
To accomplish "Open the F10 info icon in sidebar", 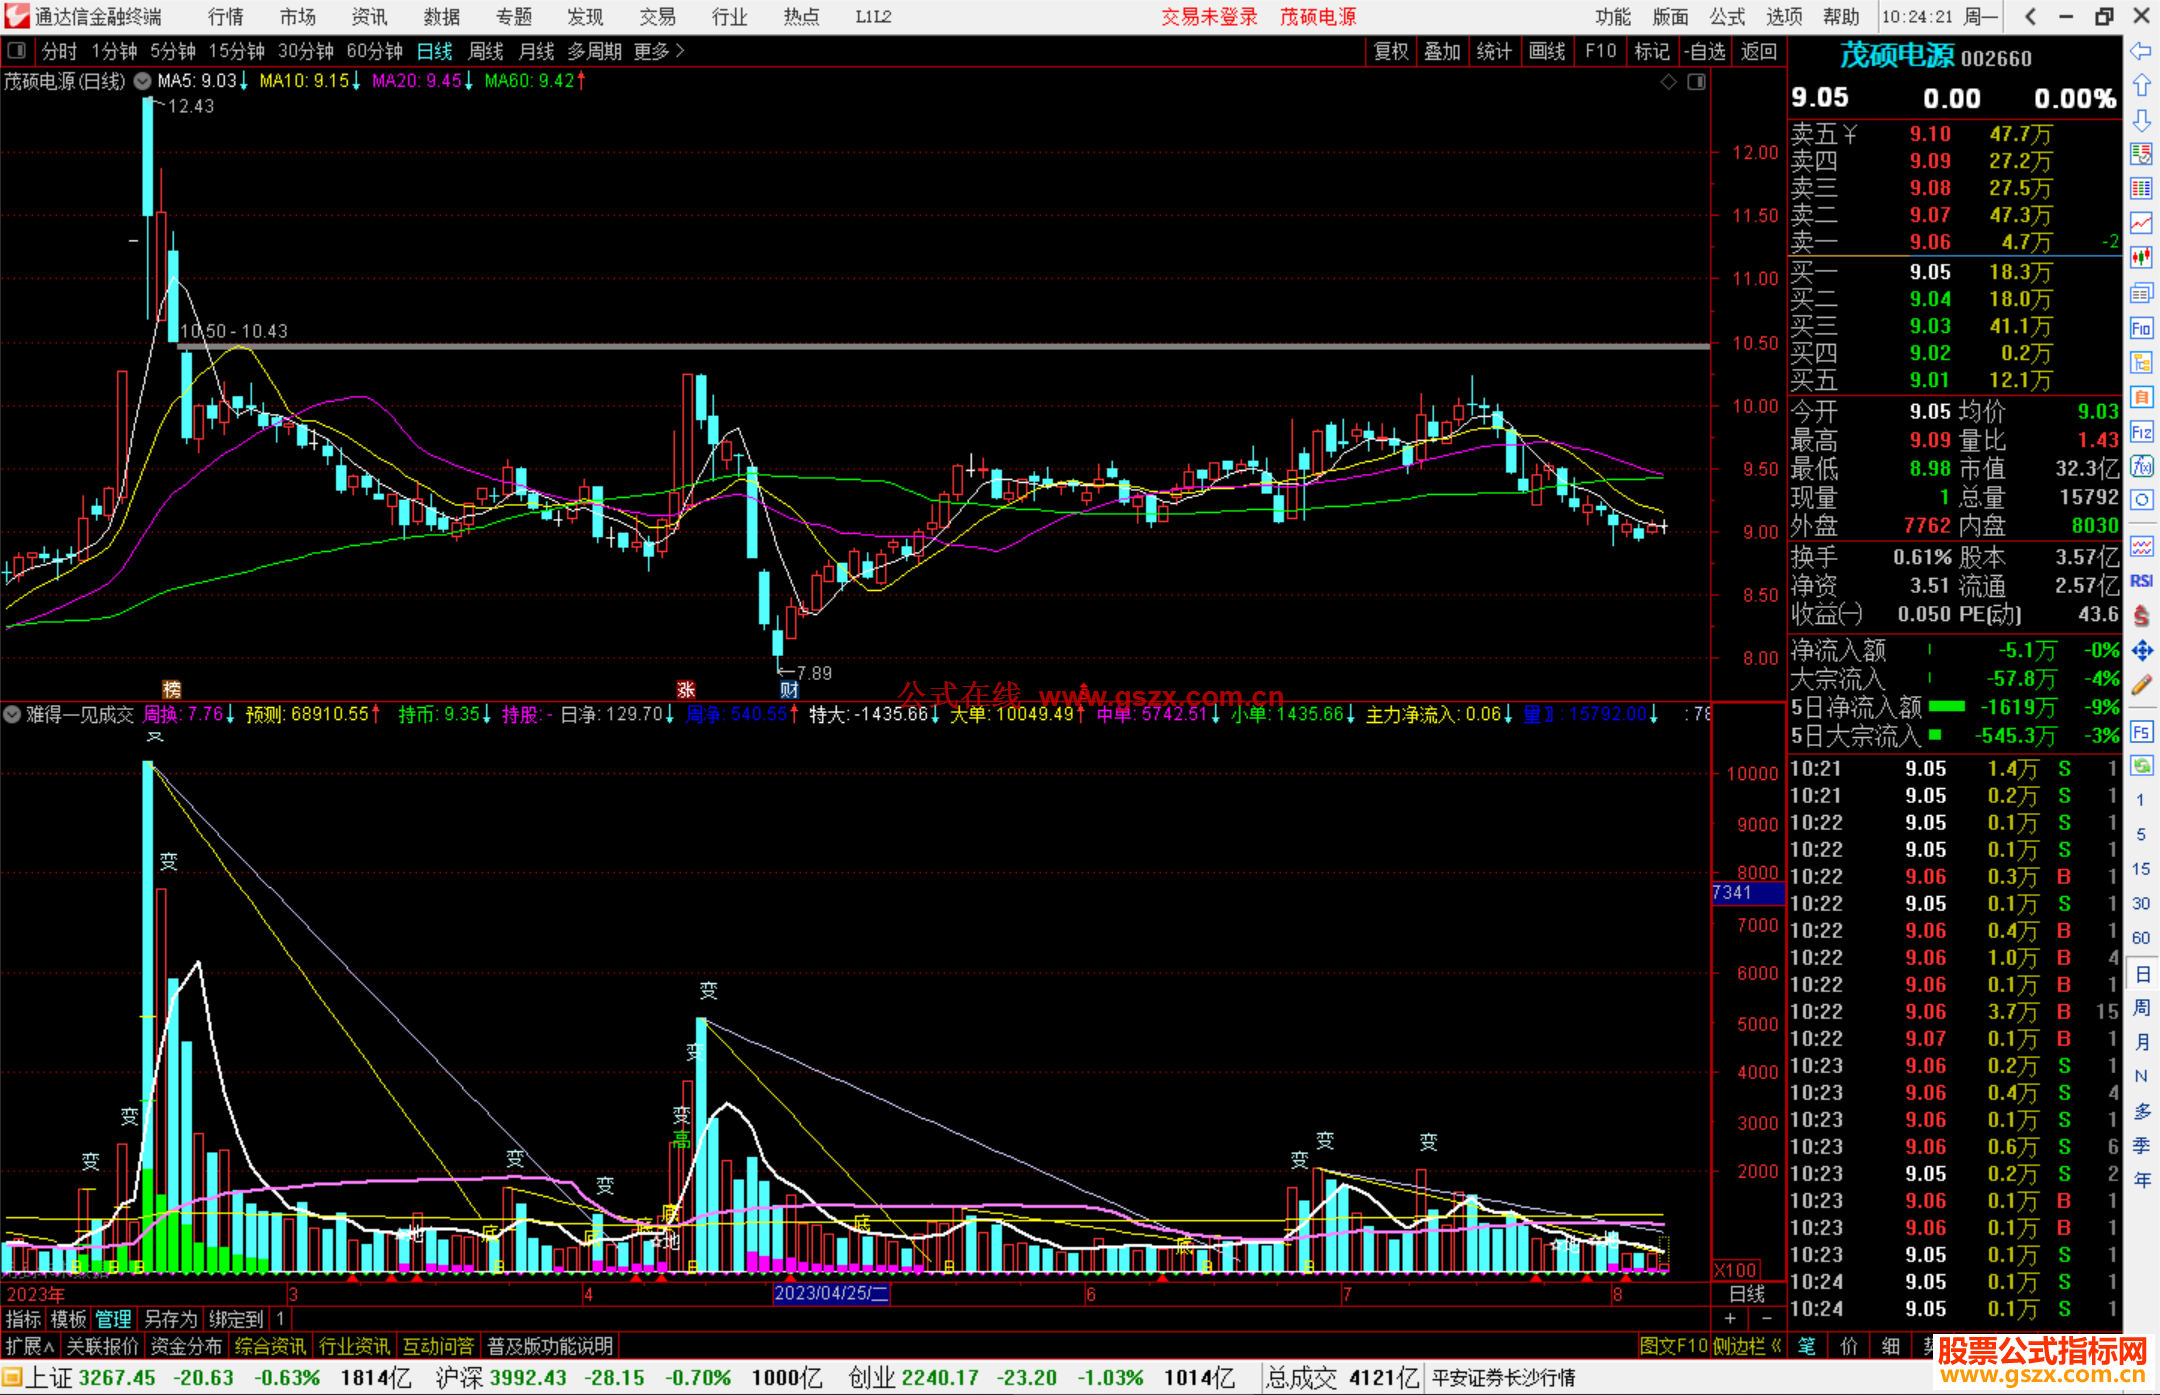I will tap(2141, 328).
